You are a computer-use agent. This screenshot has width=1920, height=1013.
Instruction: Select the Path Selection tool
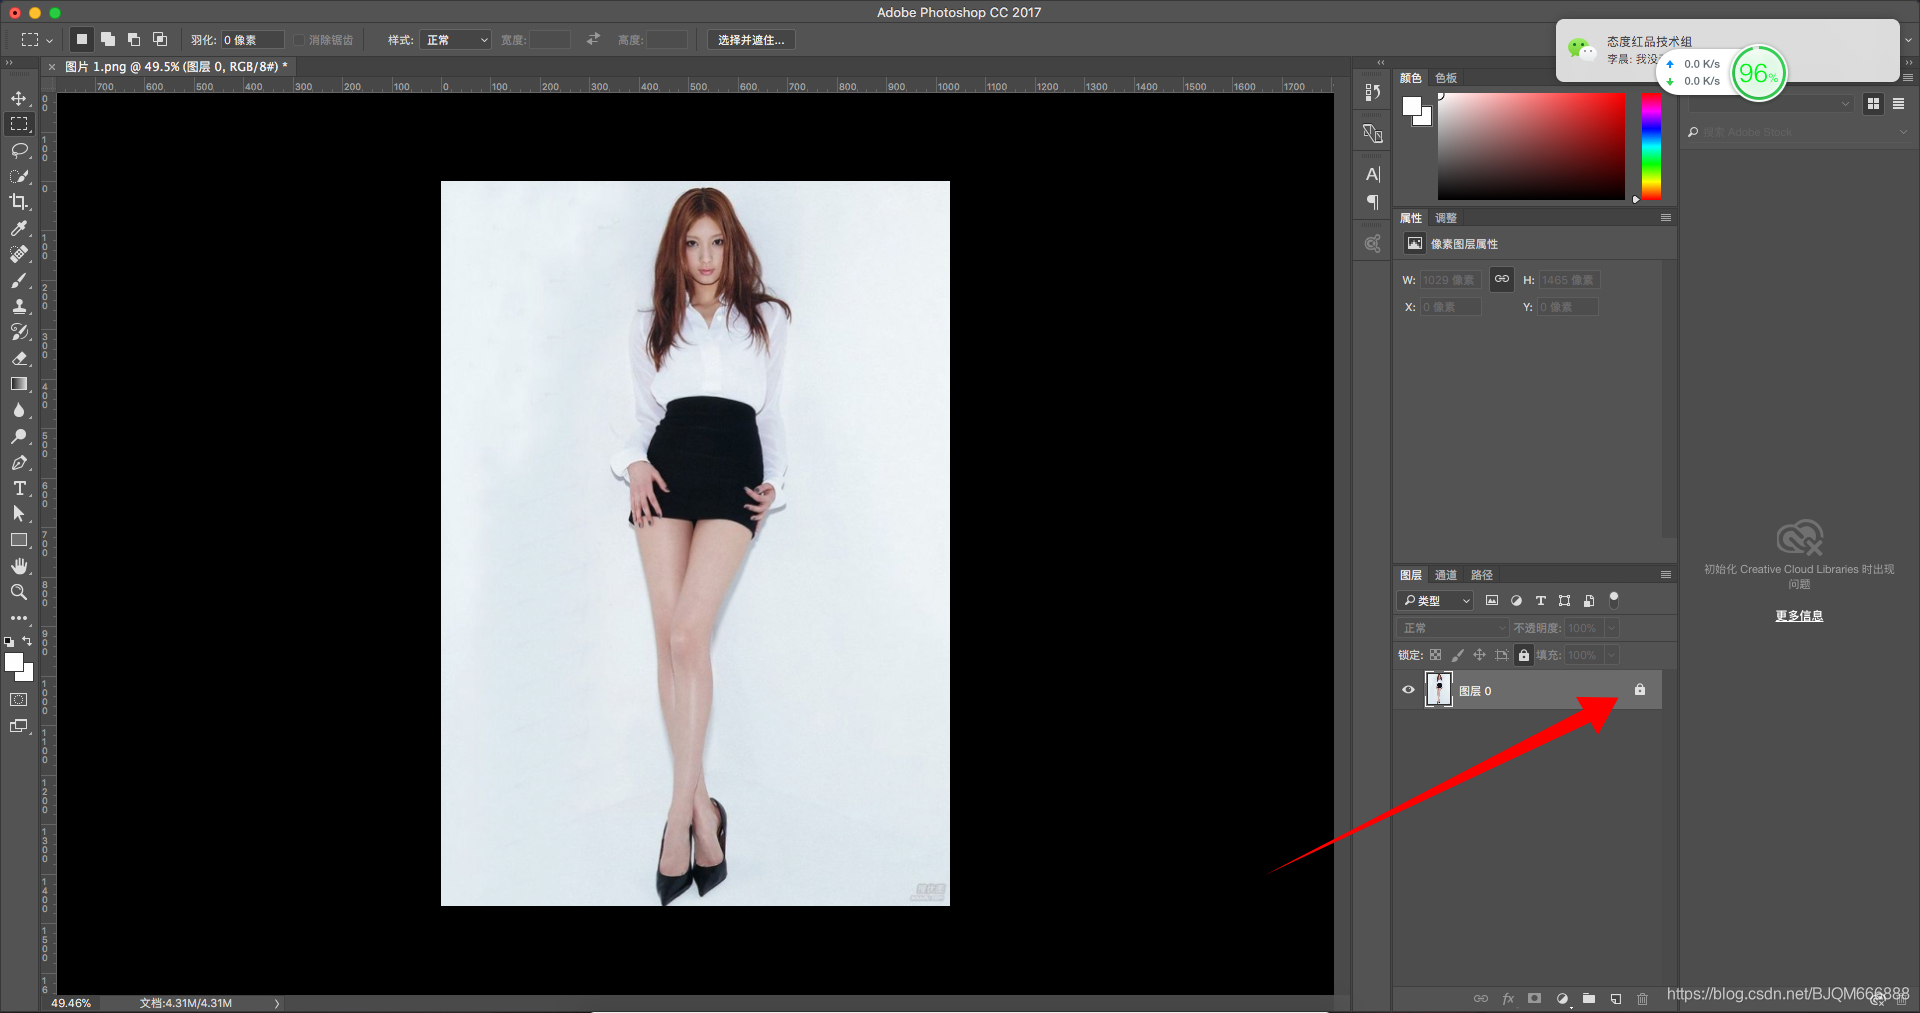point(19,514)
